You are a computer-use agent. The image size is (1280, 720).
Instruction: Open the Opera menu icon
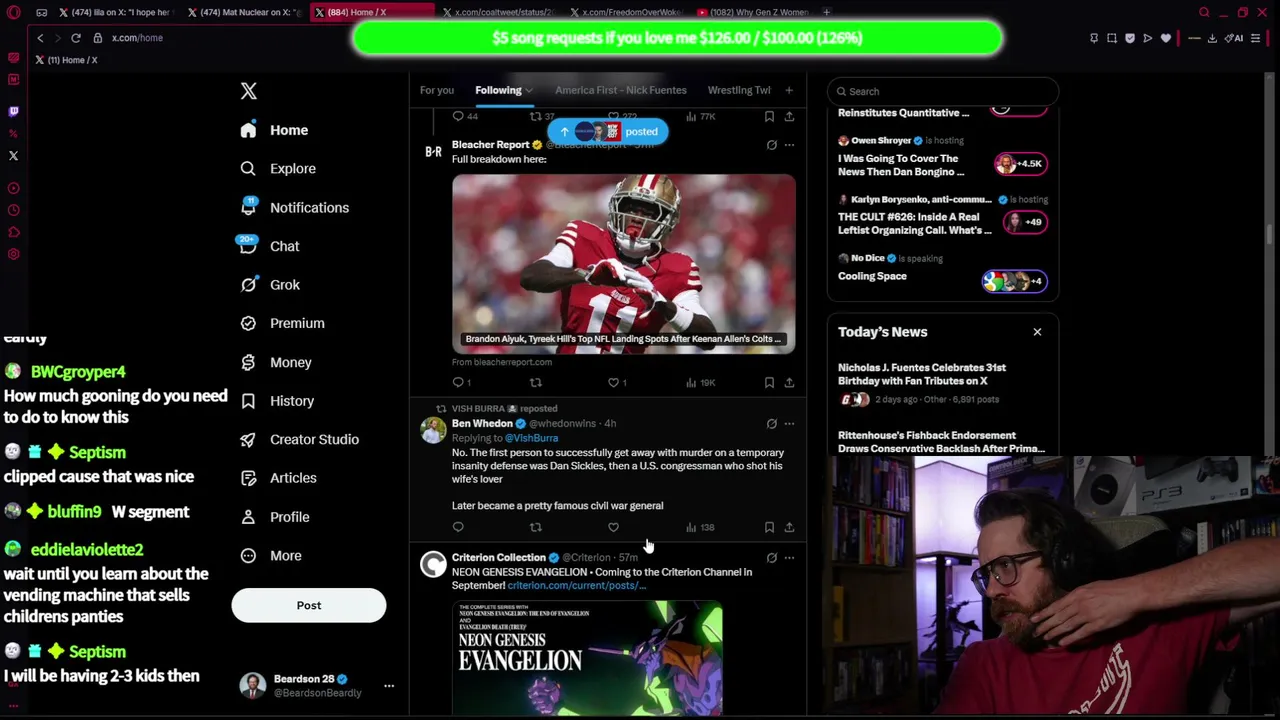13,12
